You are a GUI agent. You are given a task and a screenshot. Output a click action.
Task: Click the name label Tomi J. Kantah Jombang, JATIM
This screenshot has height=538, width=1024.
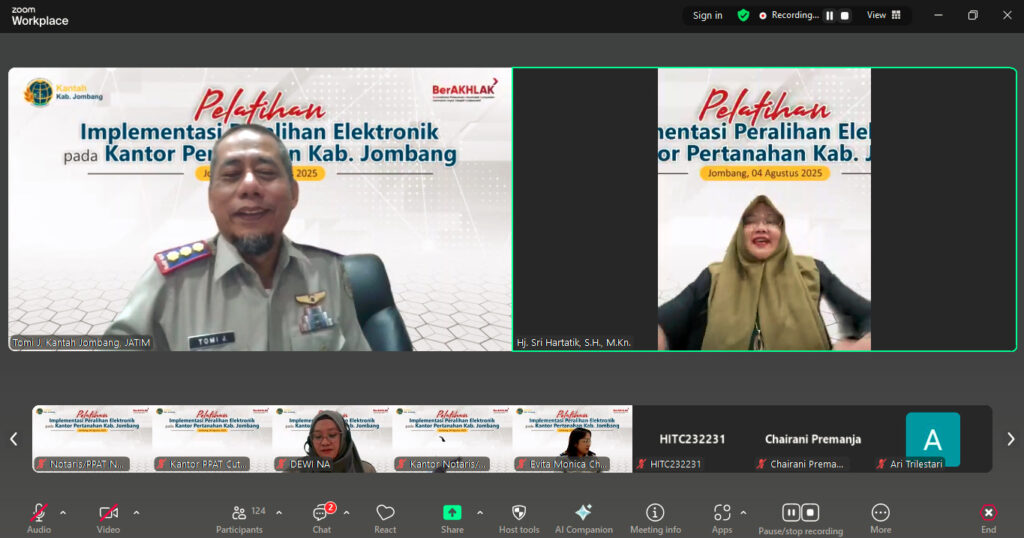point(81,343)
